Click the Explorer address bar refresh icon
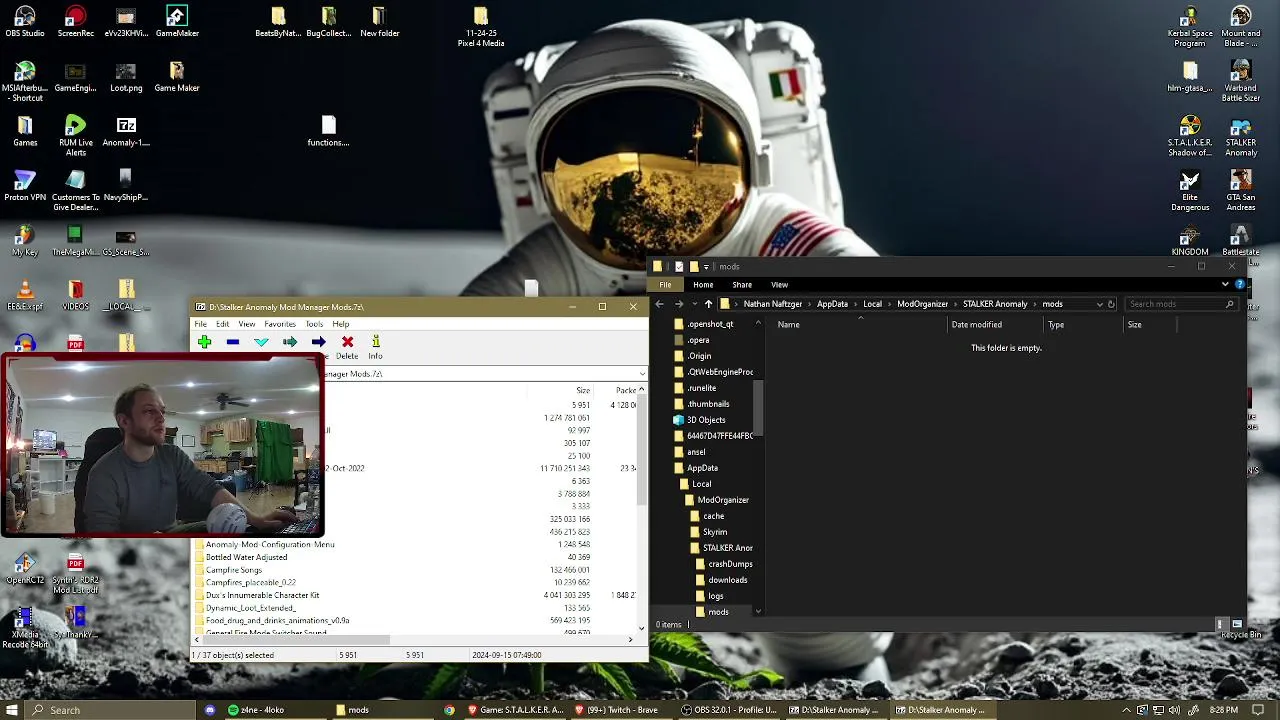The height and width of the screenshot is (720, 1280). 1111,304
